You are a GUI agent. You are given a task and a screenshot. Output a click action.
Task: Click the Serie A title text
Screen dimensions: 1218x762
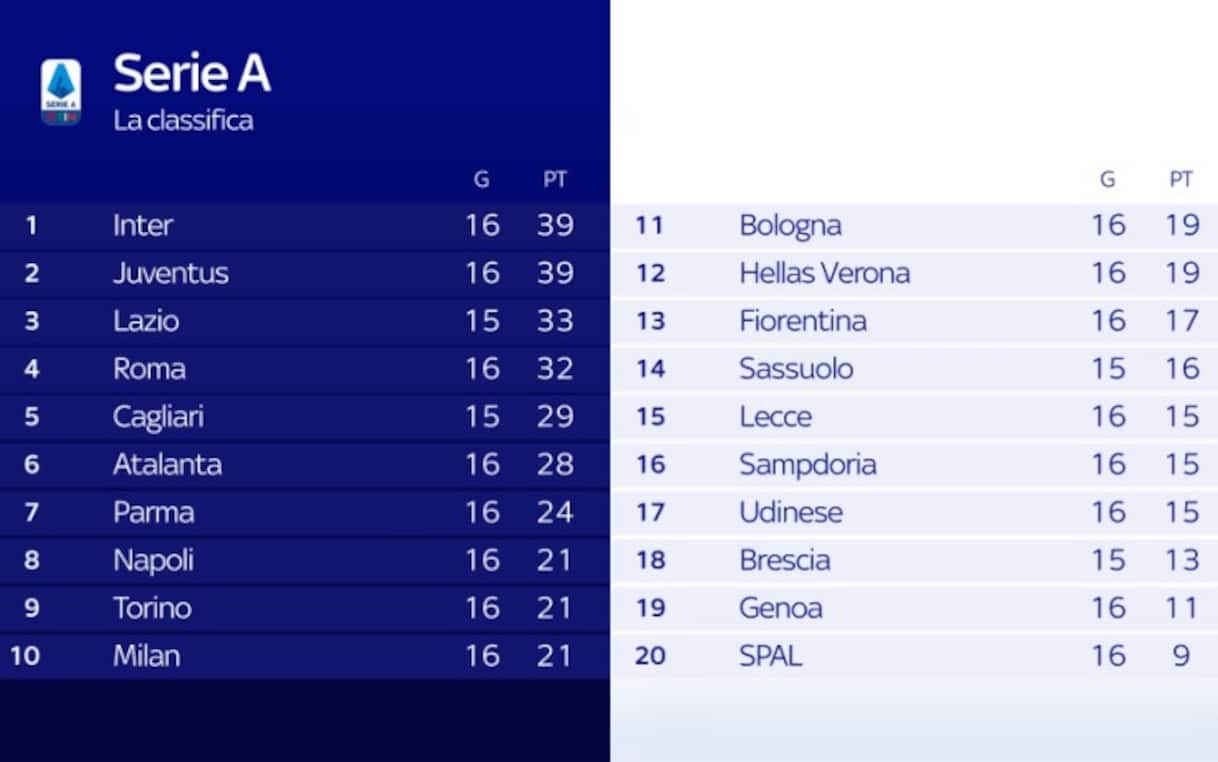click(x=192, y=74)
